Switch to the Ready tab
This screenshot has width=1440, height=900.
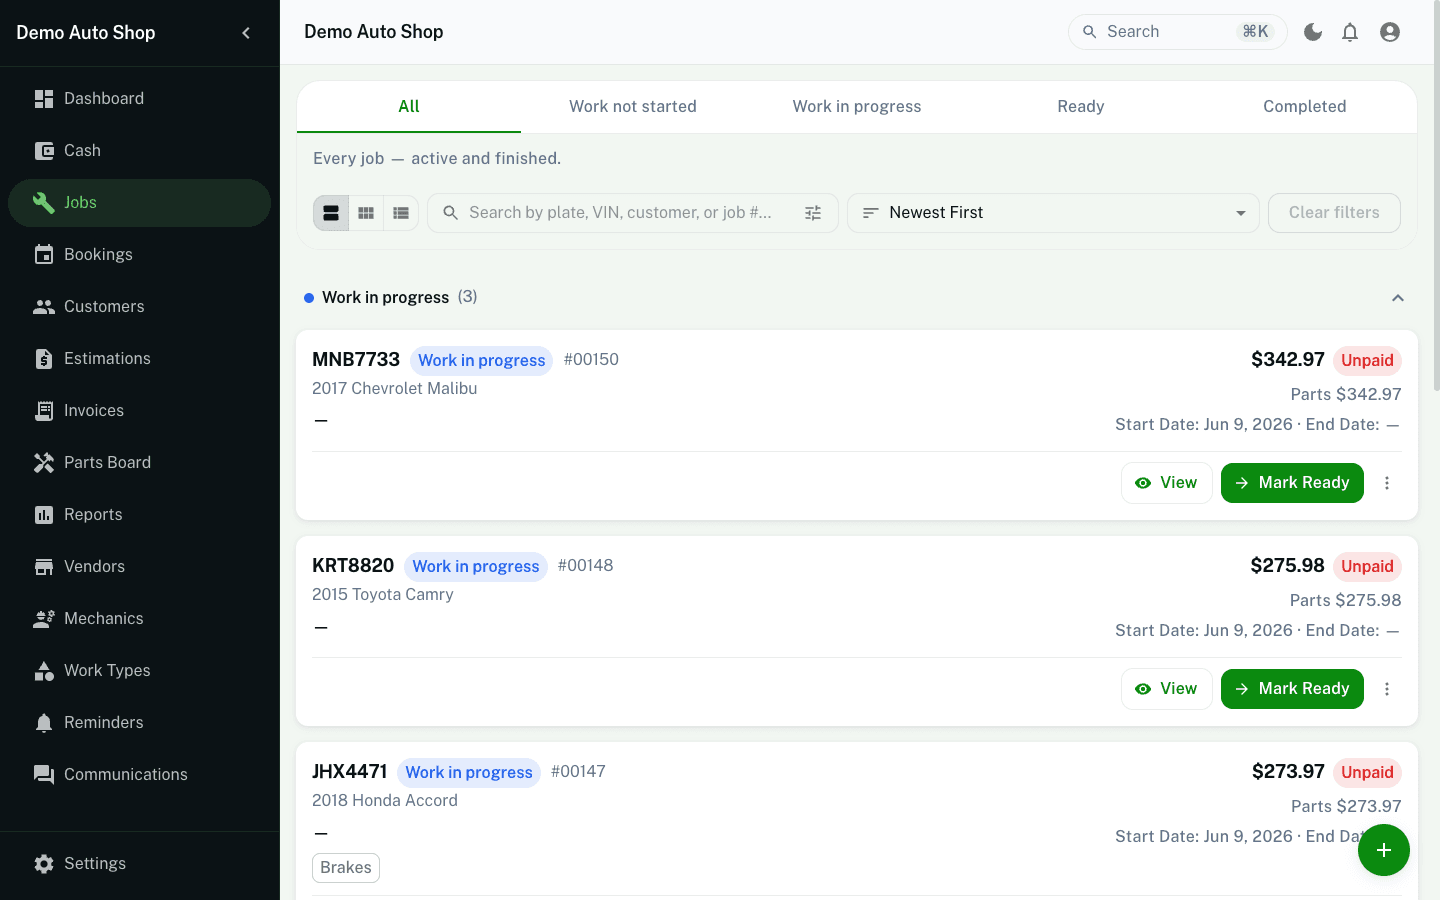click(1081, 107)
